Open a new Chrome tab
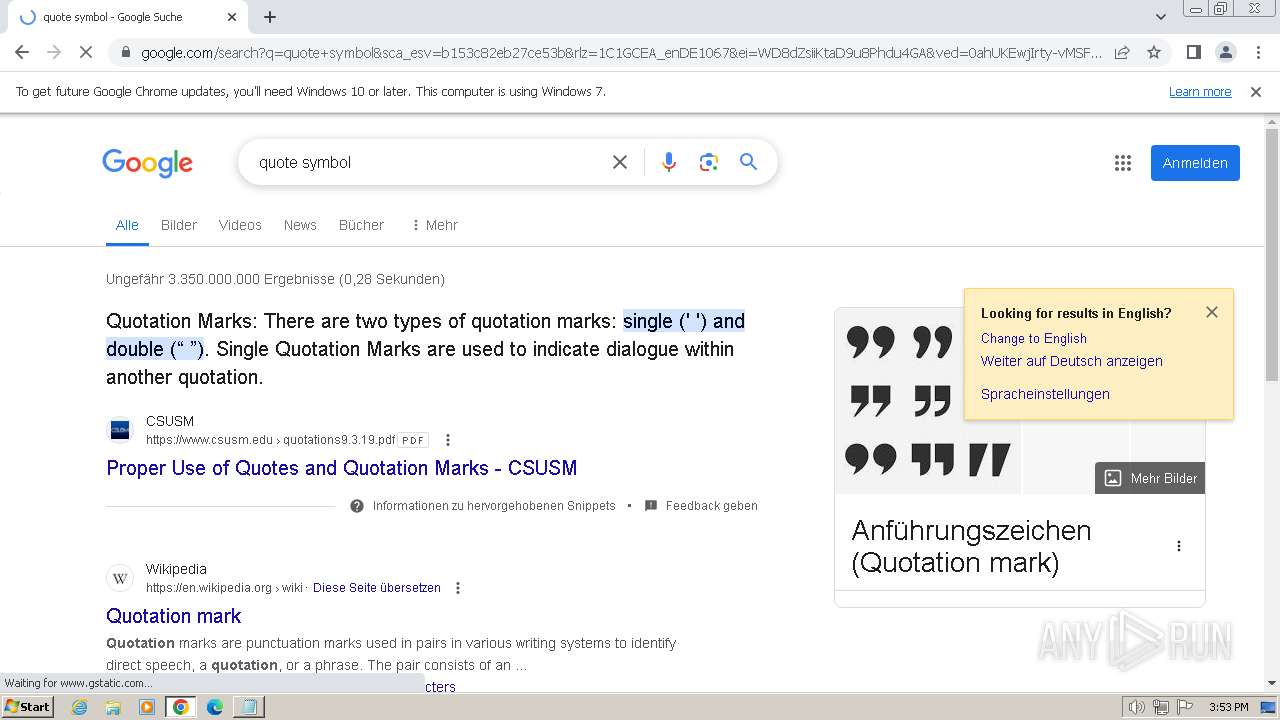 270,17
